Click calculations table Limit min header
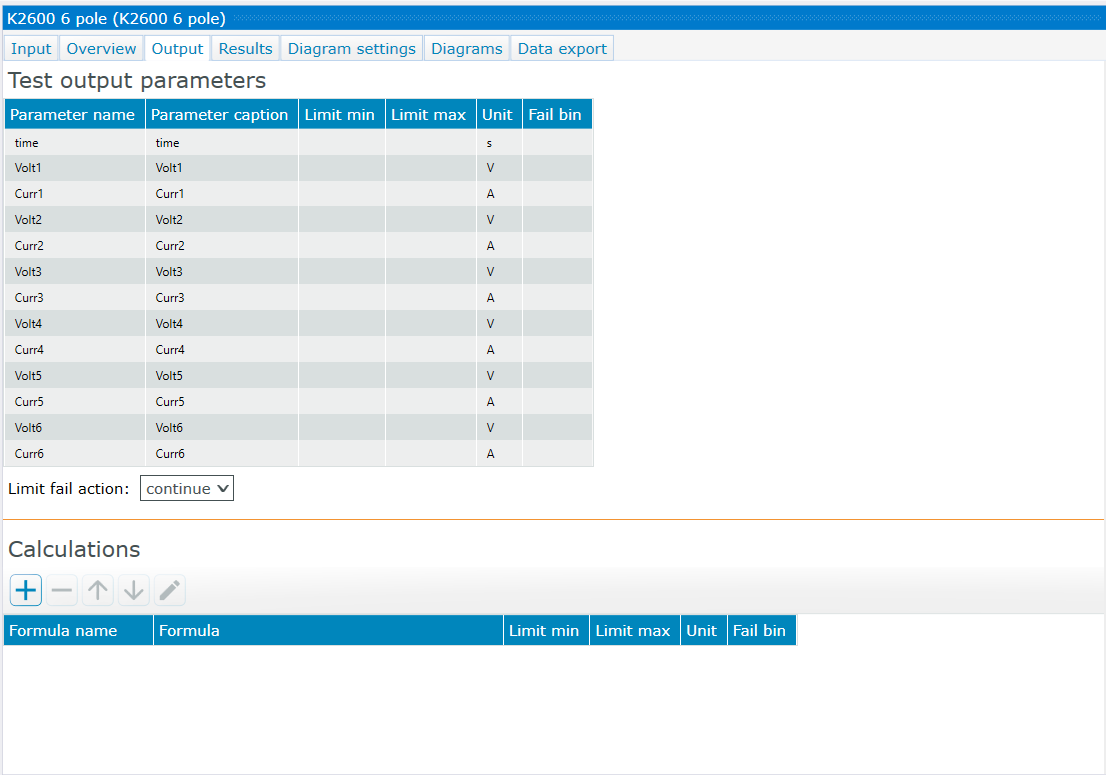1106x775 pixels. [547, 630]
